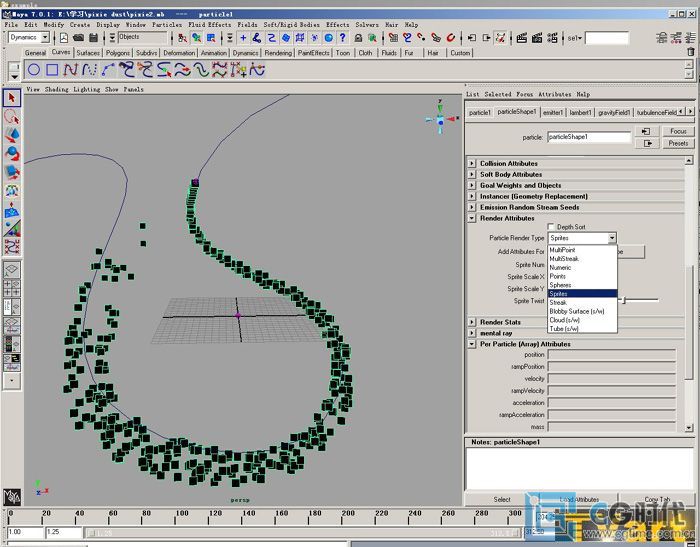This screenshot has height=547, width=700.
Task: Choose Streak from render type list
Action: click(x=582, y=302)
